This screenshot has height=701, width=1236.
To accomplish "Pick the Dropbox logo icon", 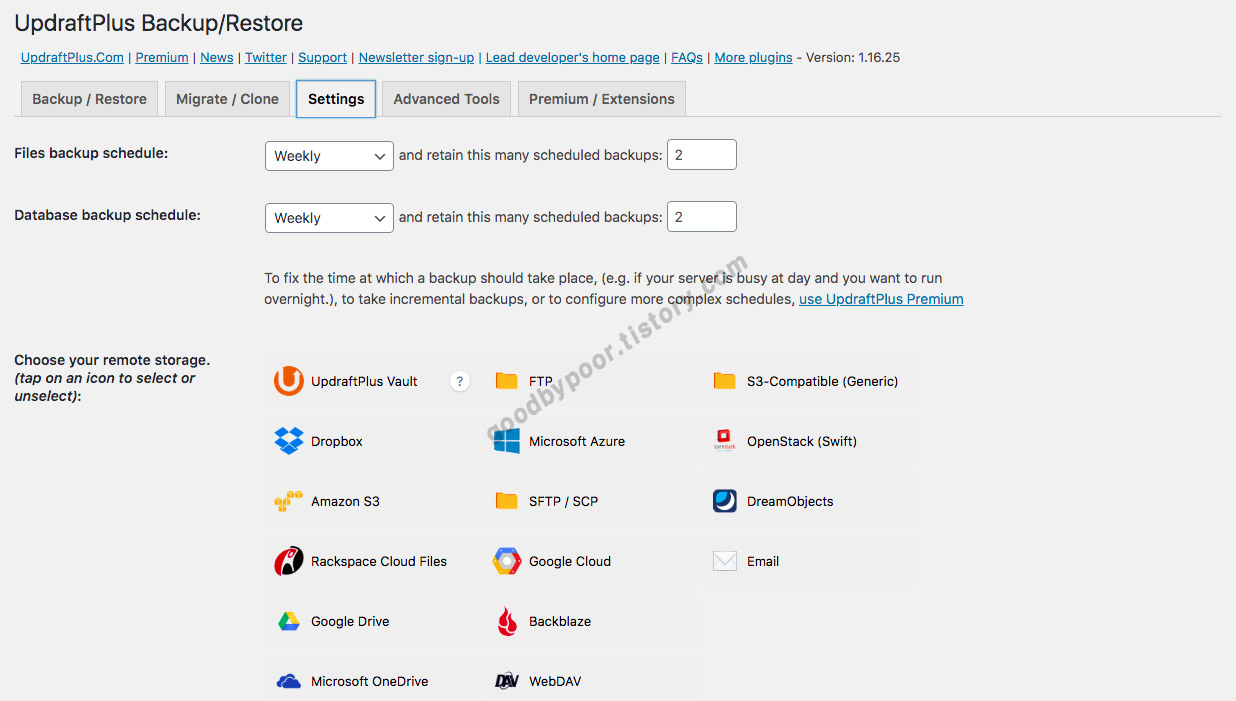I will 289,441.
